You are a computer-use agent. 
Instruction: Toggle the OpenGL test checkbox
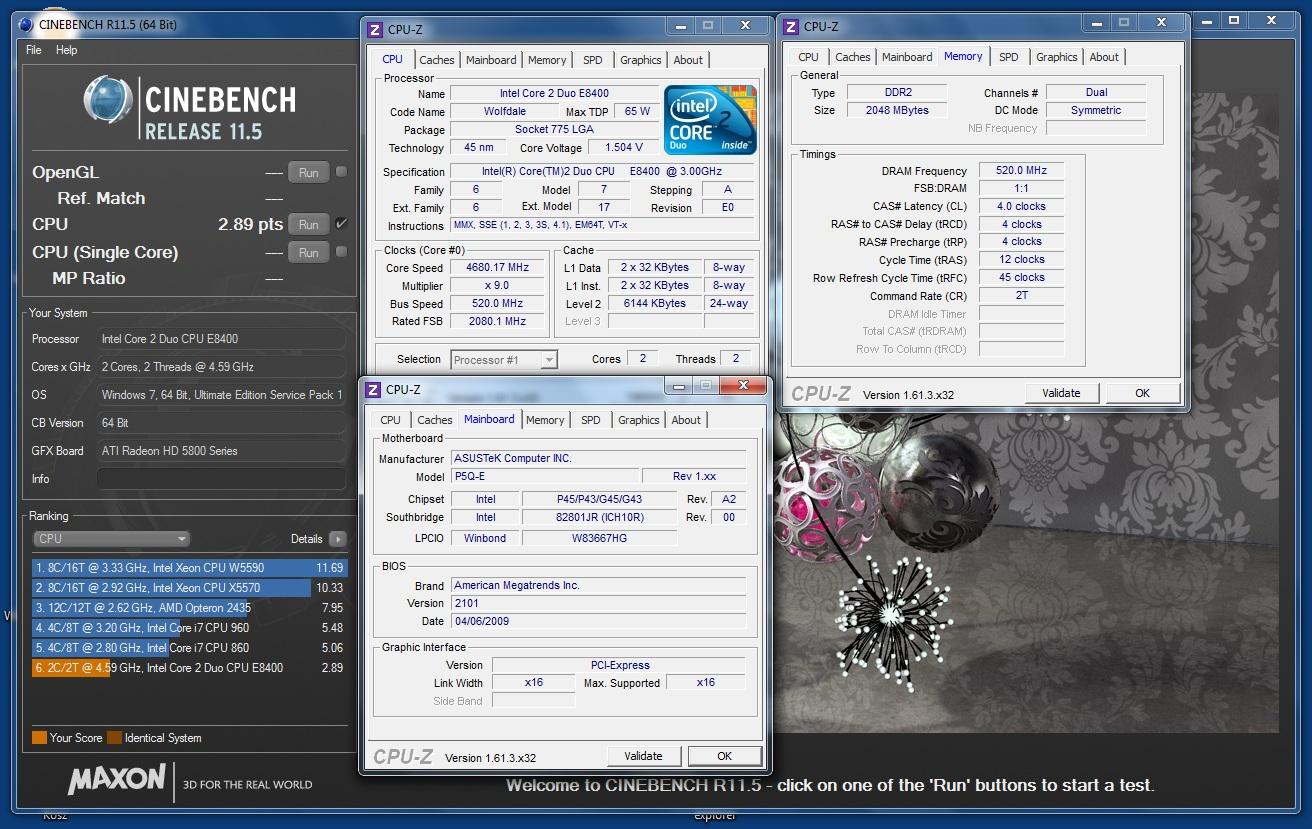point(342,172)
